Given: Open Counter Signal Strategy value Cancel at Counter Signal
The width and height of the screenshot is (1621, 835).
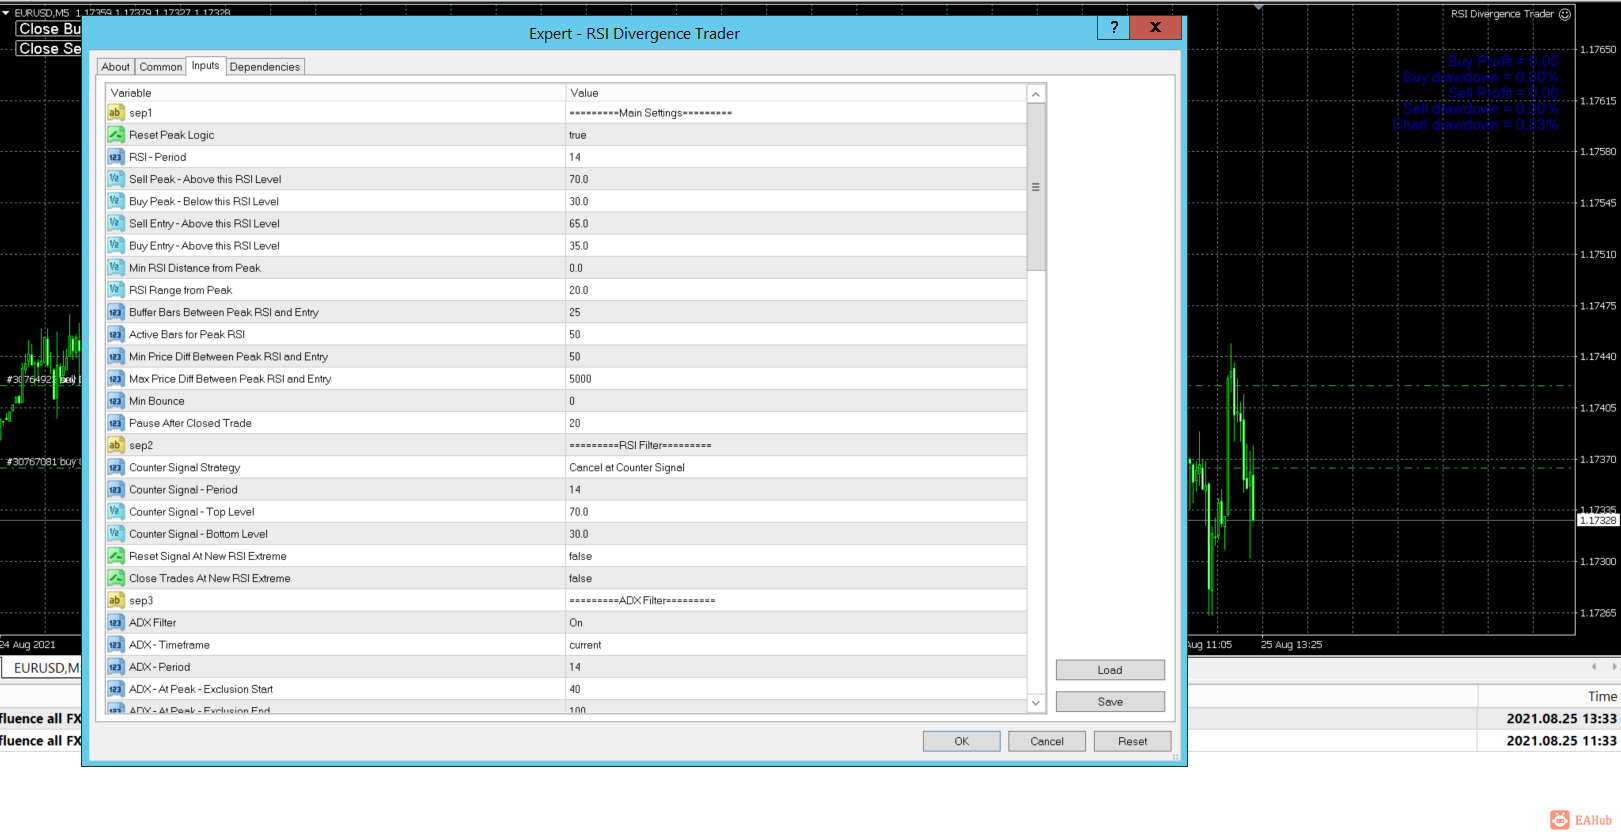Looking at the screenshot, I should click(796, 467).
